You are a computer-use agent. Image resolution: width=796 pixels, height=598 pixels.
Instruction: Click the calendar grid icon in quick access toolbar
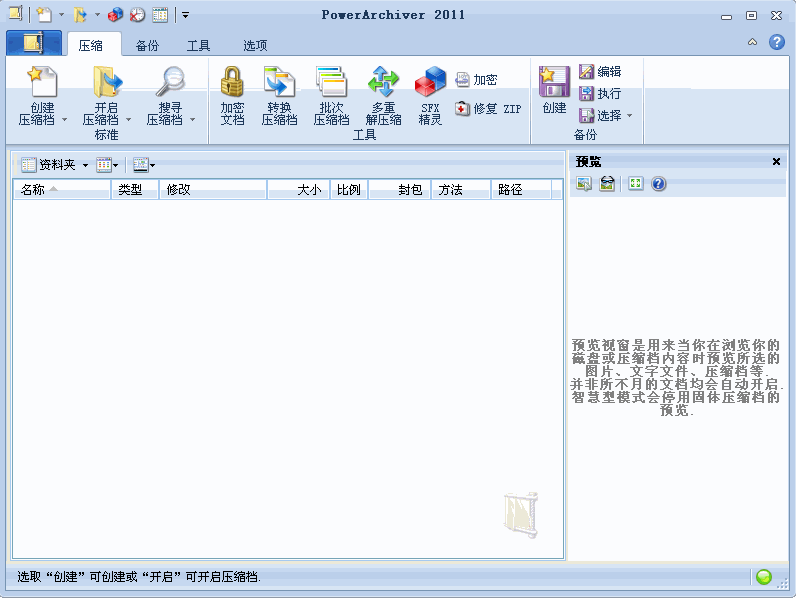pyautogui.click(x=160, y=15)
